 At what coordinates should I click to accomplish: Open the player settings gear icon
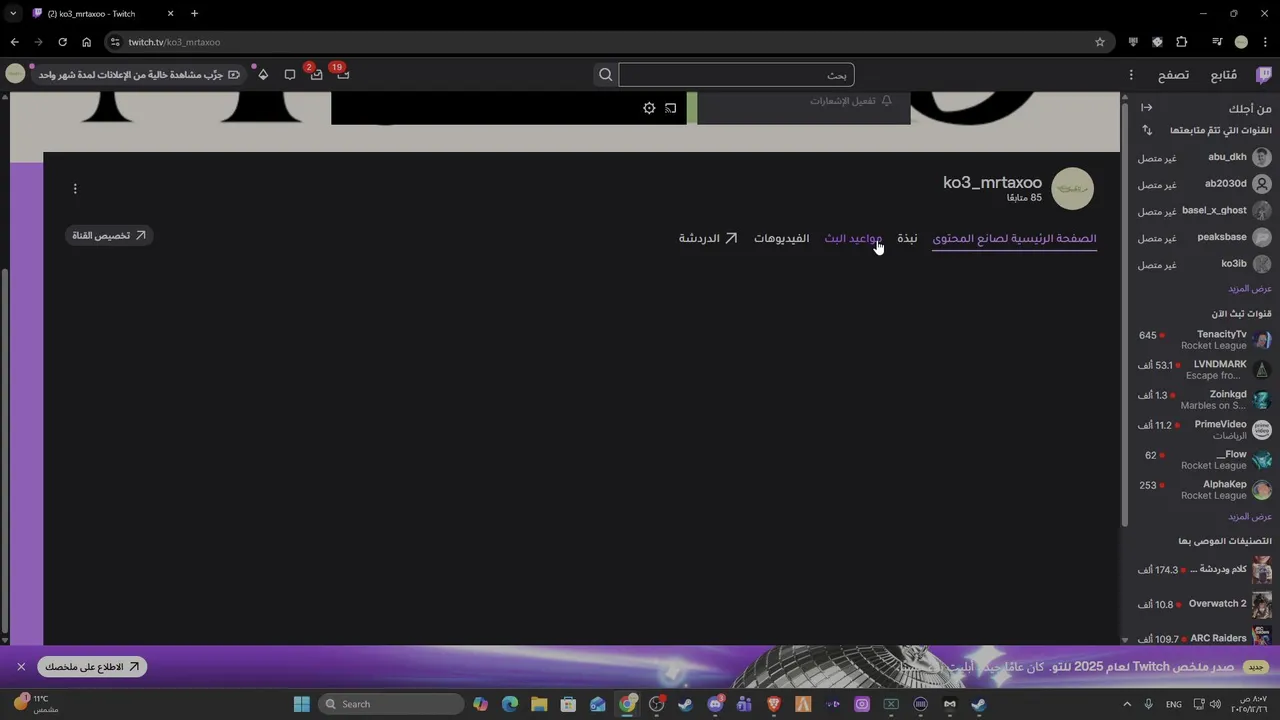(x=649, y=108)
